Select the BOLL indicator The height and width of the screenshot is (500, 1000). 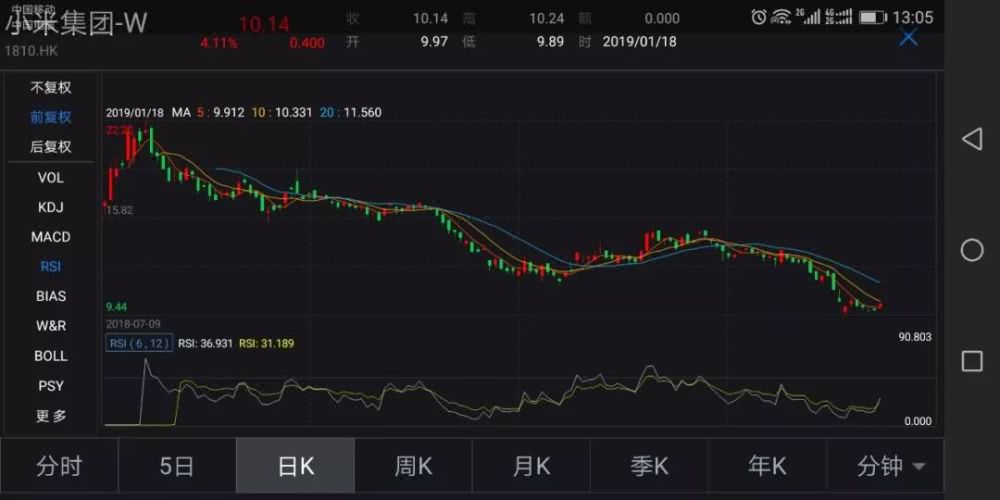pyautogui.click(x=50, y=356)
